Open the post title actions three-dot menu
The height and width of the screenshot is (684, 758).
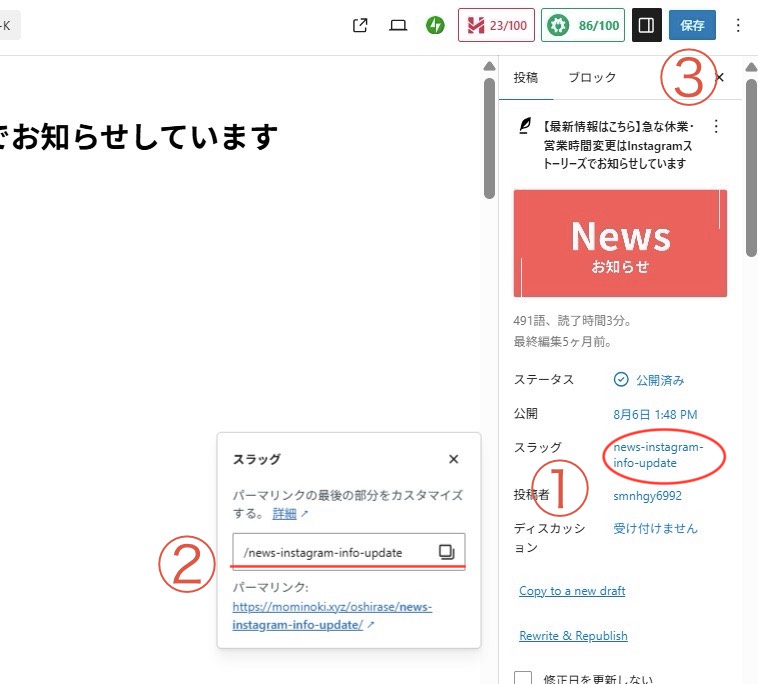[x=715, y=127]
